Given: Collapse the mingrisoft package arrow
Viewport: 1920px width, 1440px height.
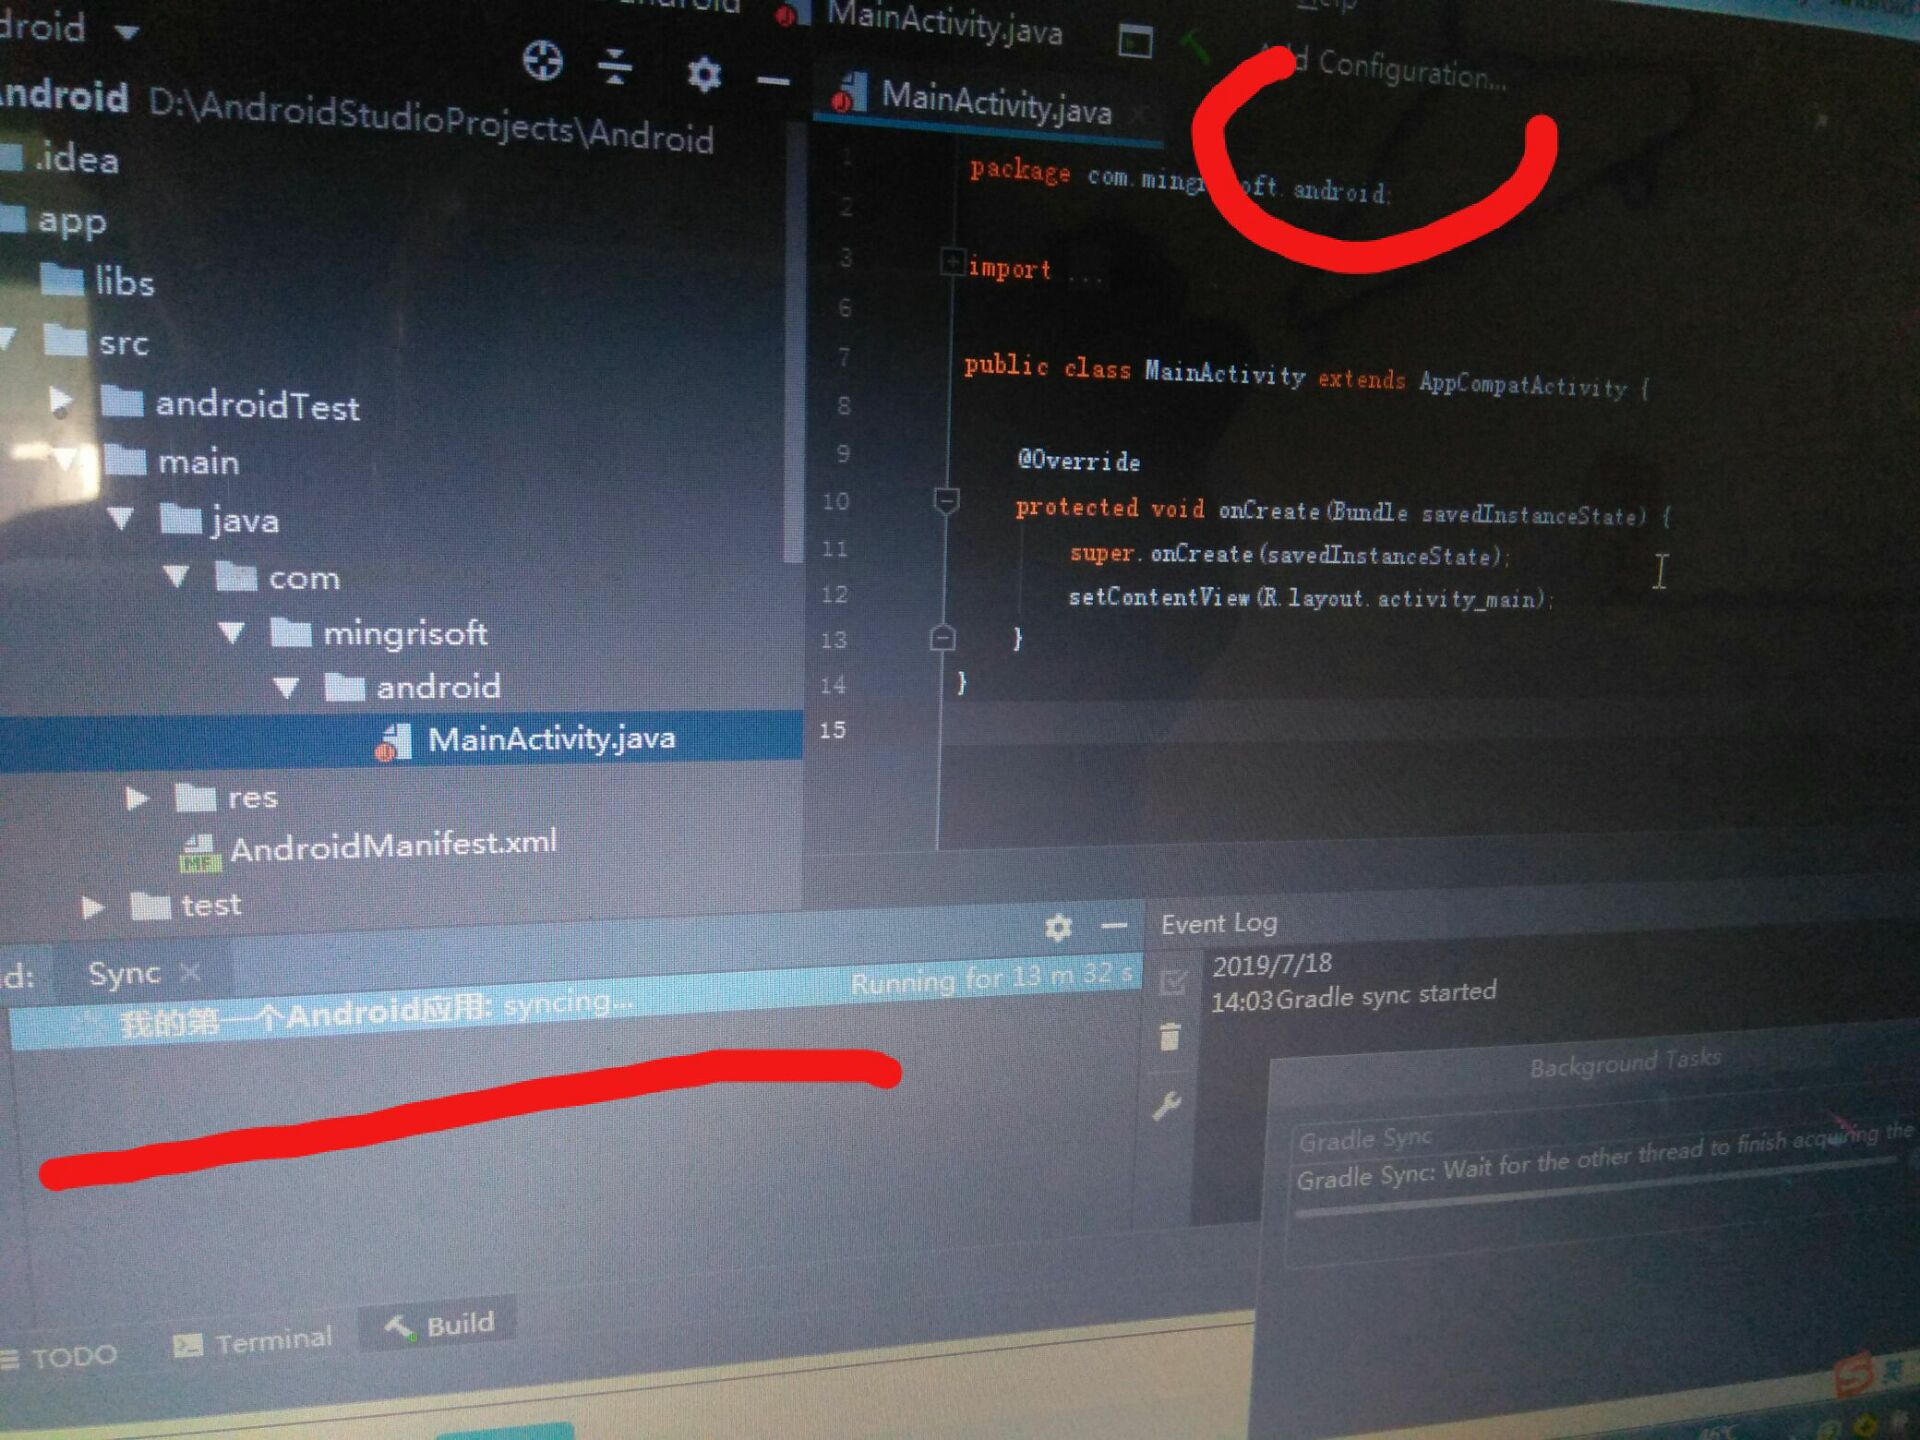Looking at the screenshot, I should pyautogui.click(x=232, y=632).
